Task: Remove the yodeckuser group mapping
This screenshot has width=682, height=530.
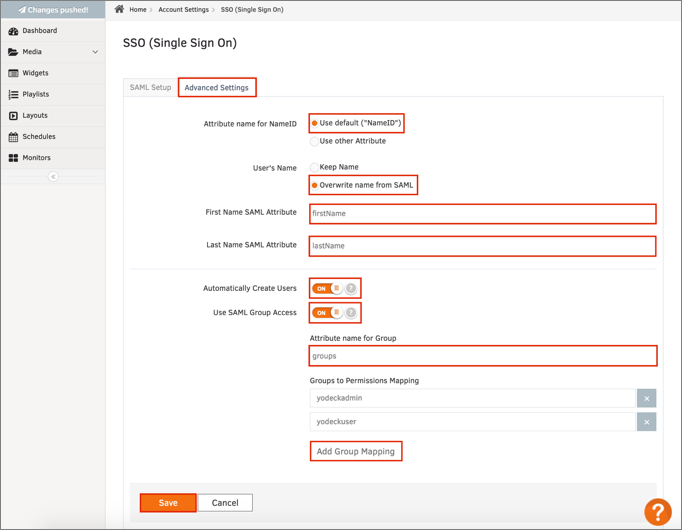Action: (x=646, y=423)
